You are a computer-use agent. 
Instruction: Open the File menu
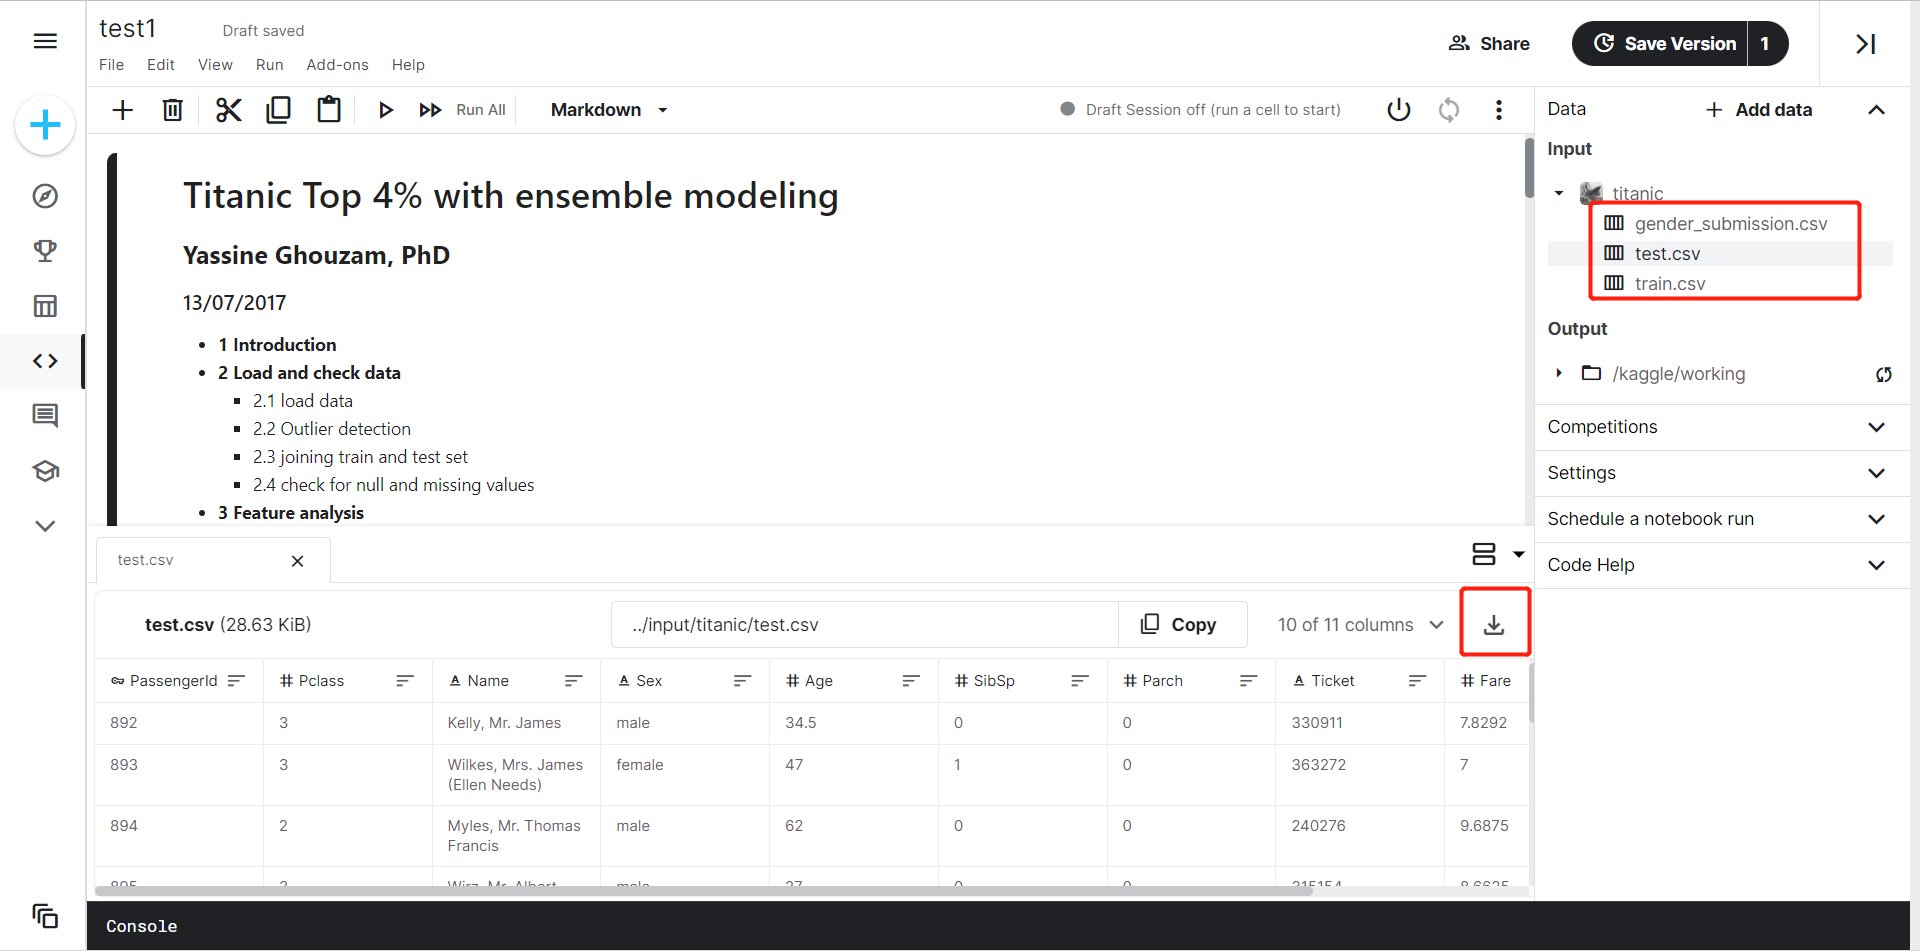pos(112,65)
